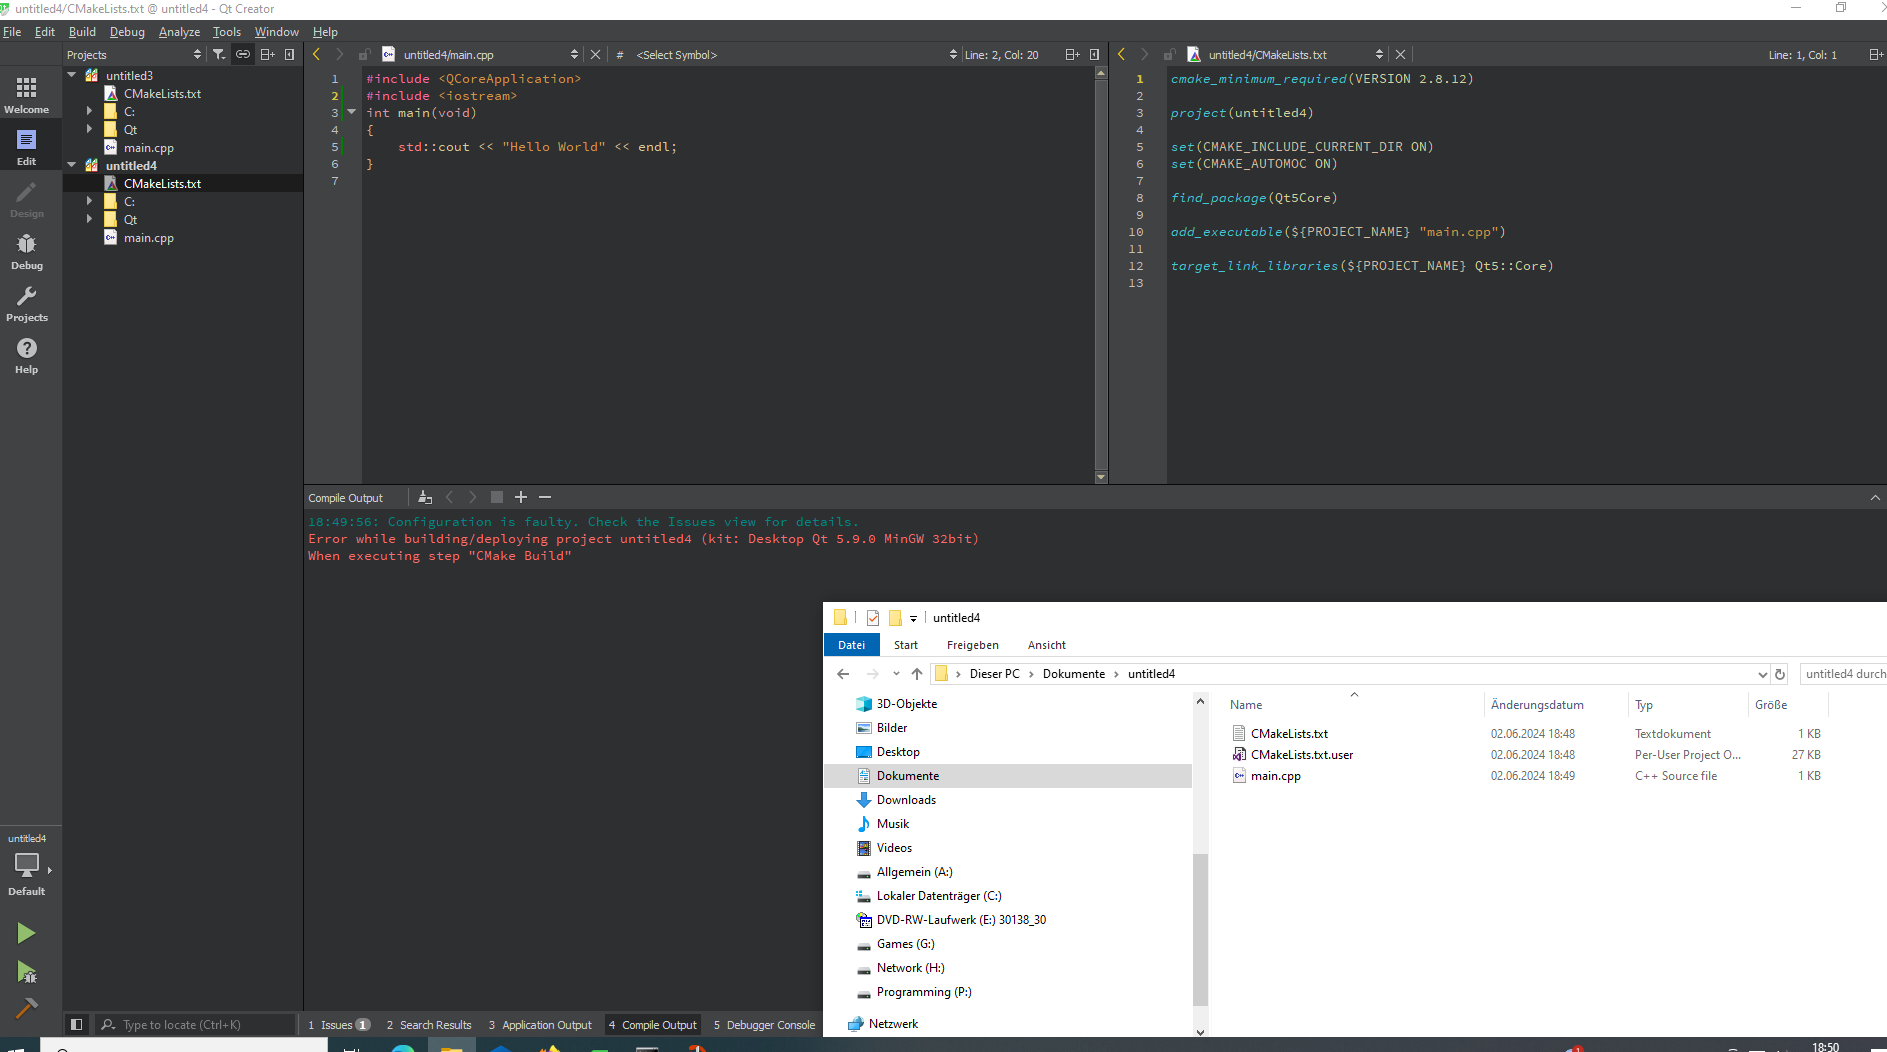Switch to Issues output pane
1887x1052 pixels.
[x=339, y=1025]
